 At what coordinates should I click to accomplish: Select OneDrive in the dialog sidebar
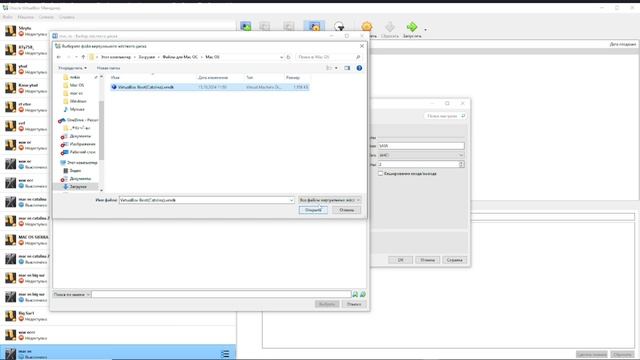click(x=78, y=120)
